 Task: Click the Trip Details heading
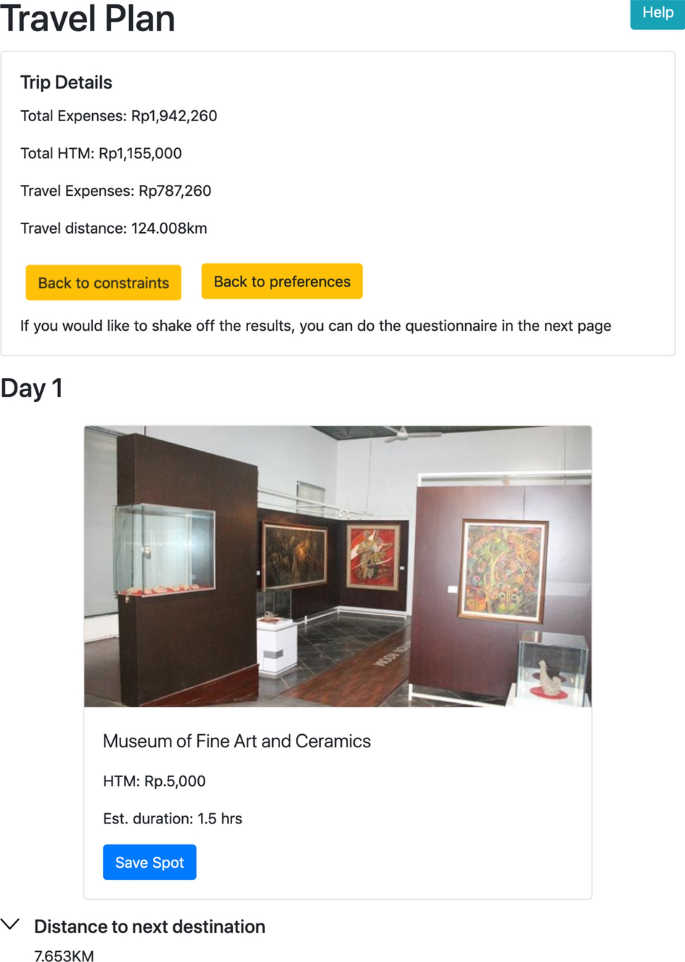point(66,83)
